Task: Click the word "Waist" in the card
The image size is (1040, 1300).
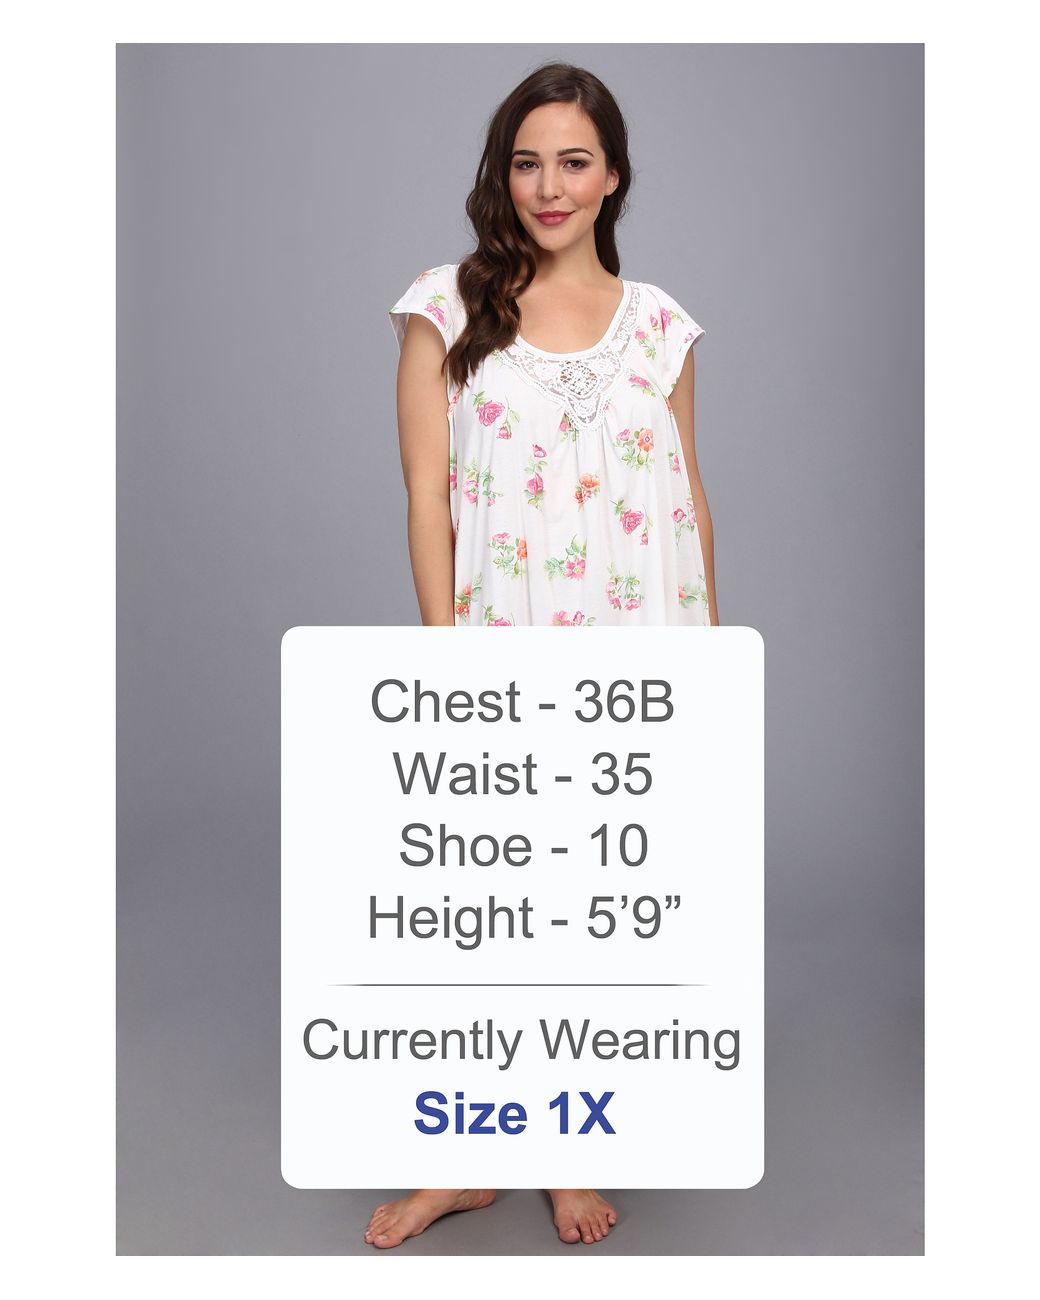Action: point(465,774)
